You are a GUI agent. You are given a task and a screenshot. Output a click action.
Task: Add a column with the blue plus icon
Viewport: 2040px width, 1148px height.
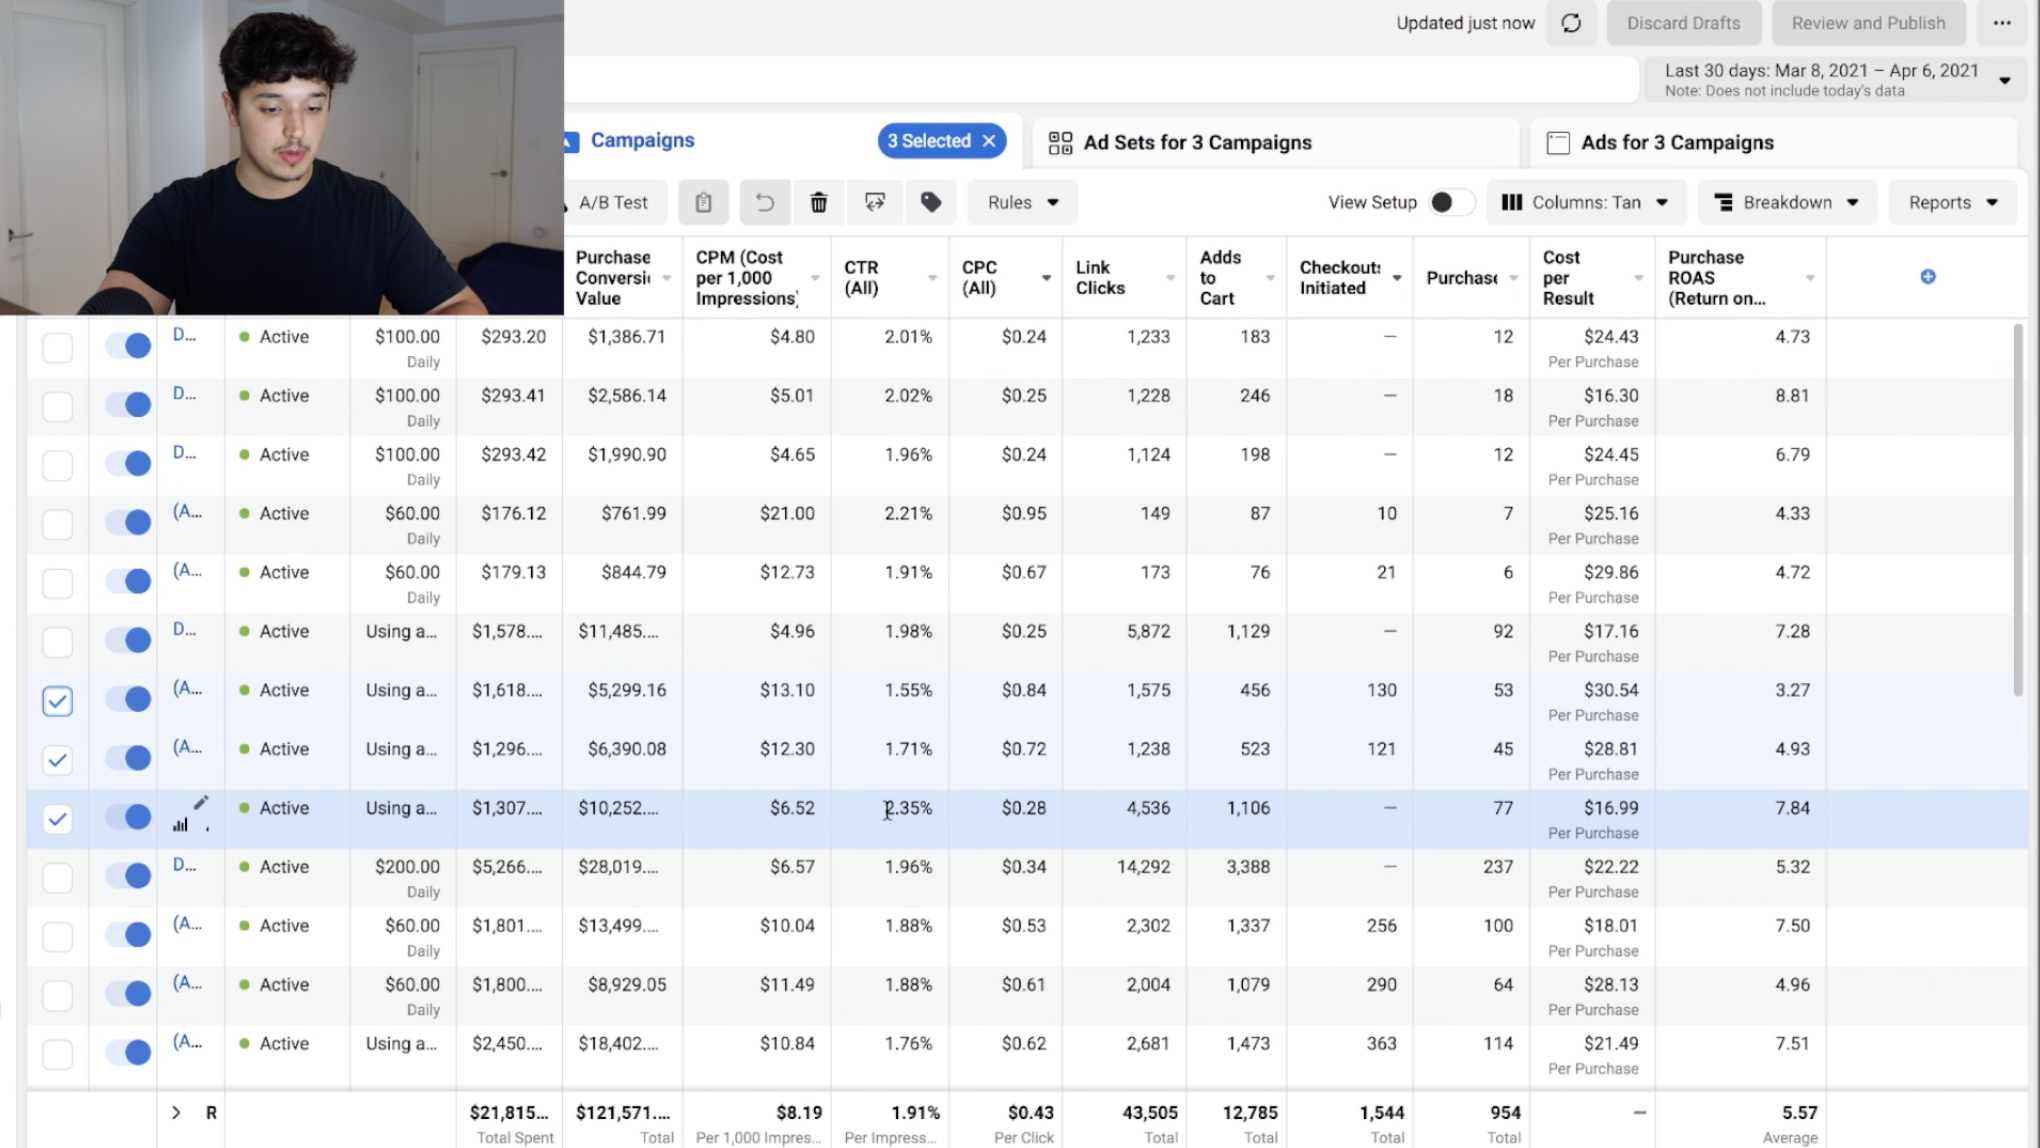1928,277
